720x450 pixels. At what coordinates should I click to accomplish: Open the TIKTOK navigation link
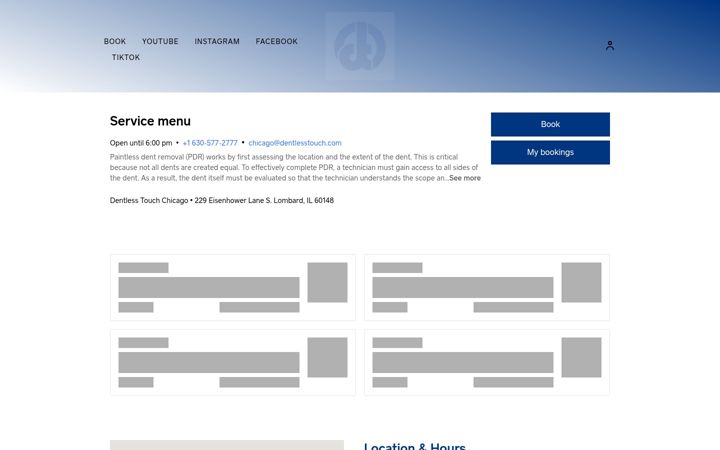pos(126,57)
